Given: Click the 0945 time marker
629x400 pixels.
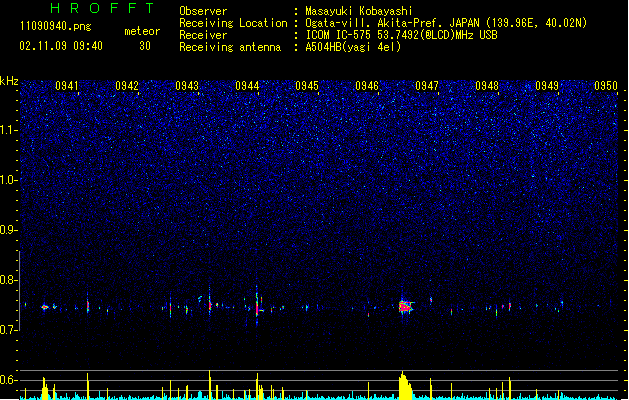Looking at the screenshot, I should click(x=307, y=86).
